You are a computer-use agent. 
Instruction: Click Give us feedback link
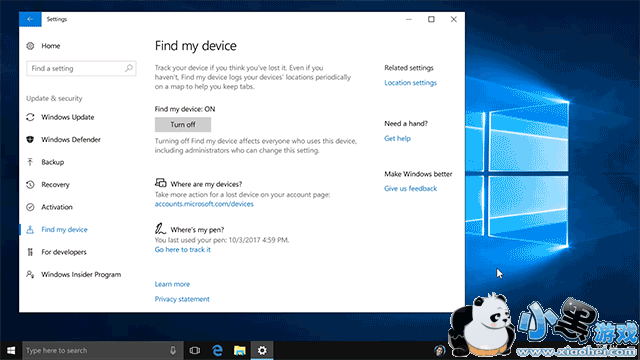click(x=410, y=189)
